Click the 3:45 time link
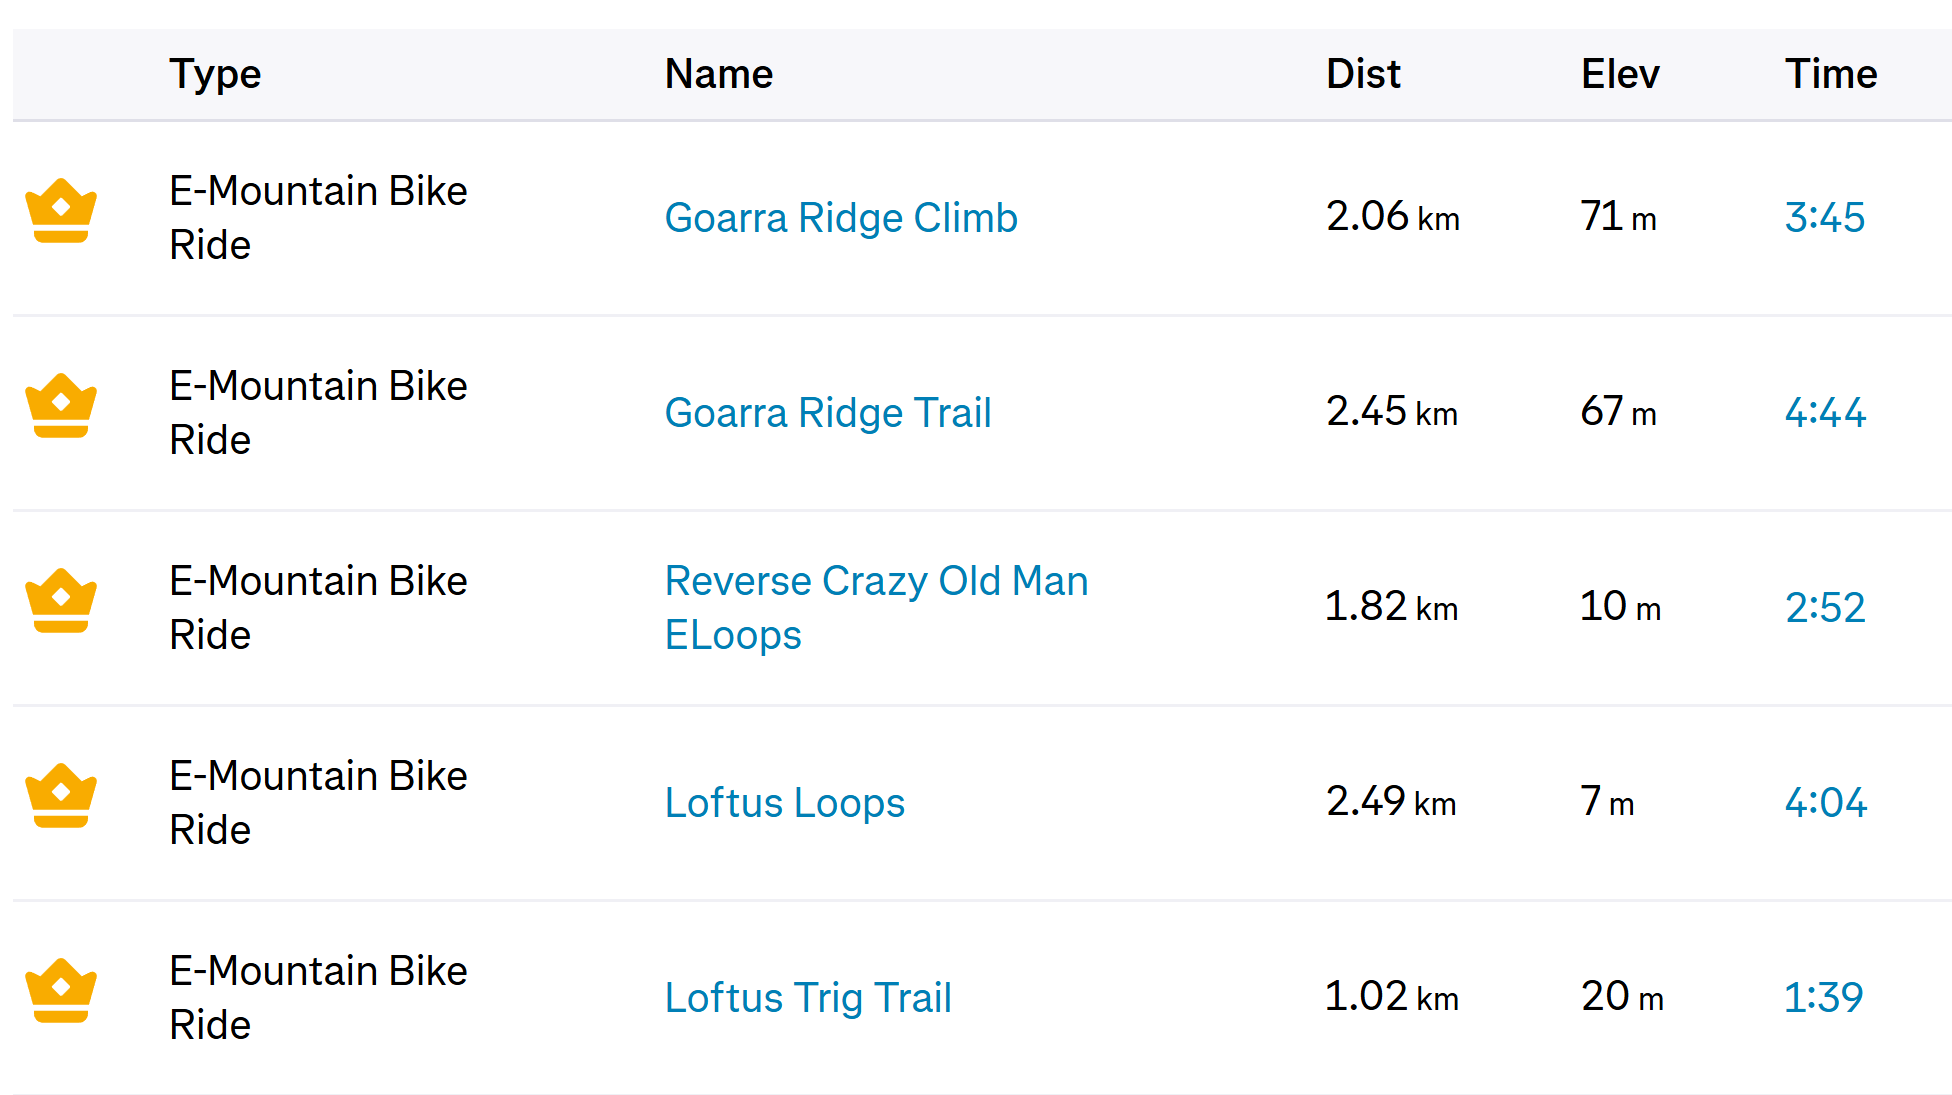 coord(1825,218)
